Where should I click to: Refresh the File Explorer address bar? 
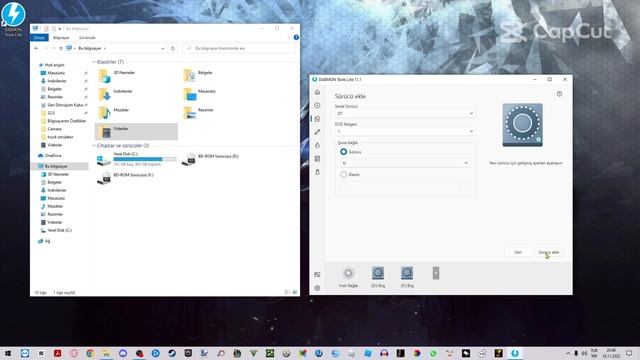pos(173,48)
